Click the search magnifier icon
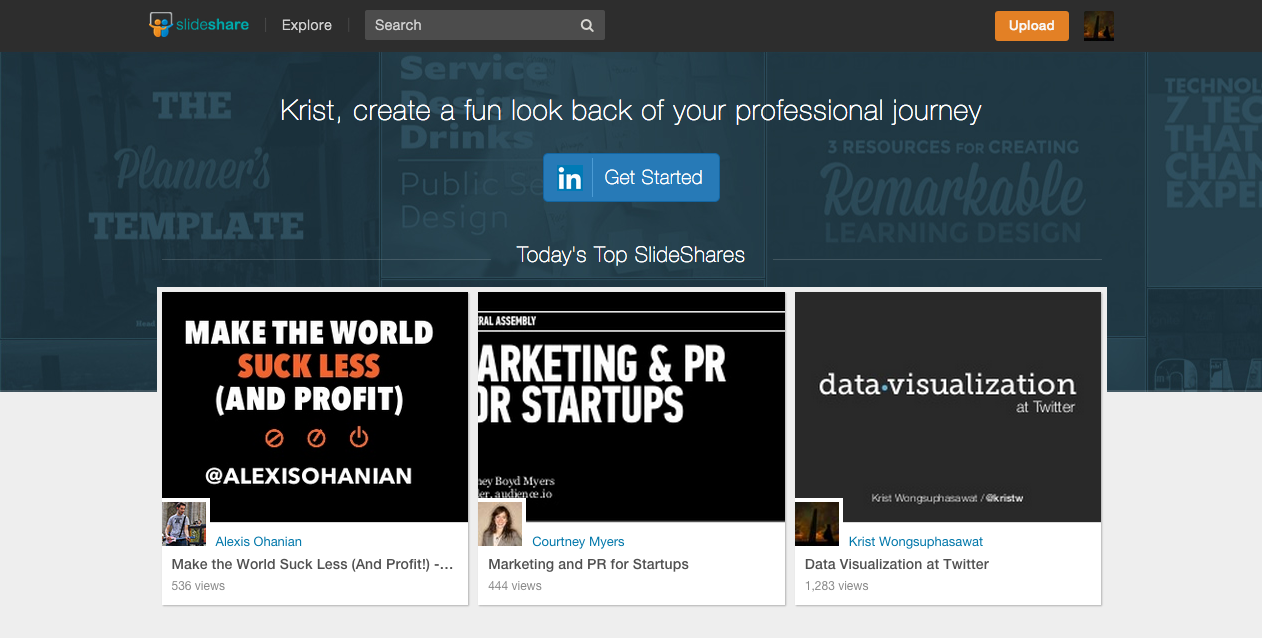This screenshot has height=638, width=1262. pyautogui.click(x=587, y=26)
